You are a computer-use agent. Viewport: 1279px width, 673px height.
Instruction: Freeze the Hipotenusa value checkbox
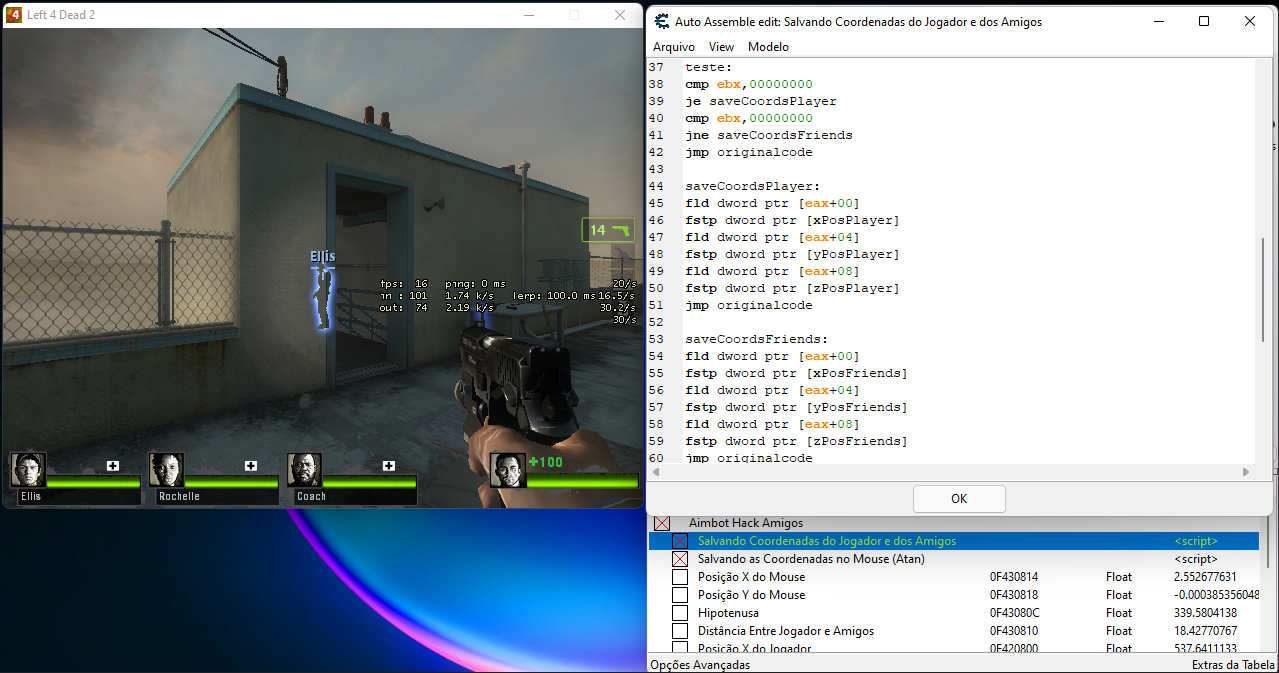point(680,613)
